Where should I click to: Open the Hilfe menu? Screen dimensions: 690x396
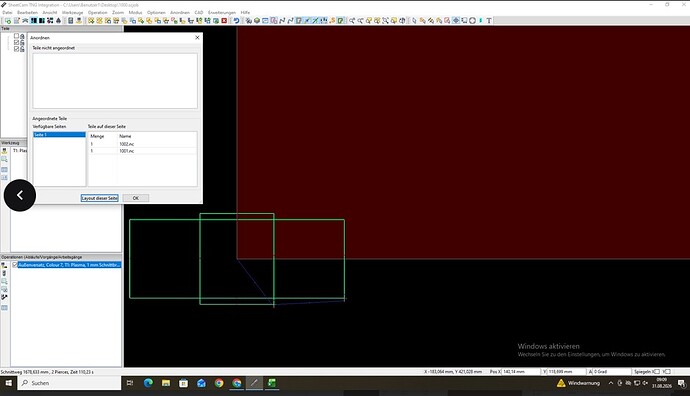tap(245, 12)
